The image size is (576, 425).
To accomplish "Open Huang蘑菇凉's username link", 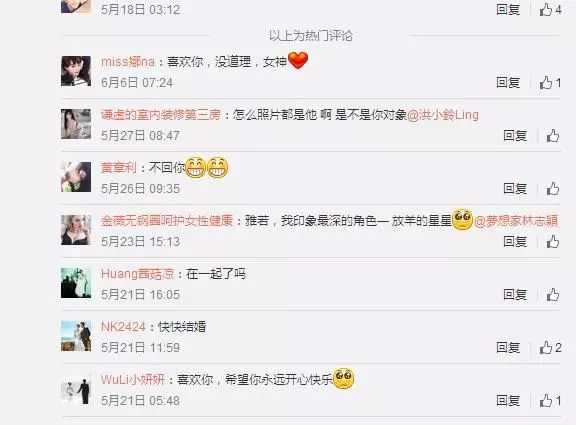I will tap(137, 274).
